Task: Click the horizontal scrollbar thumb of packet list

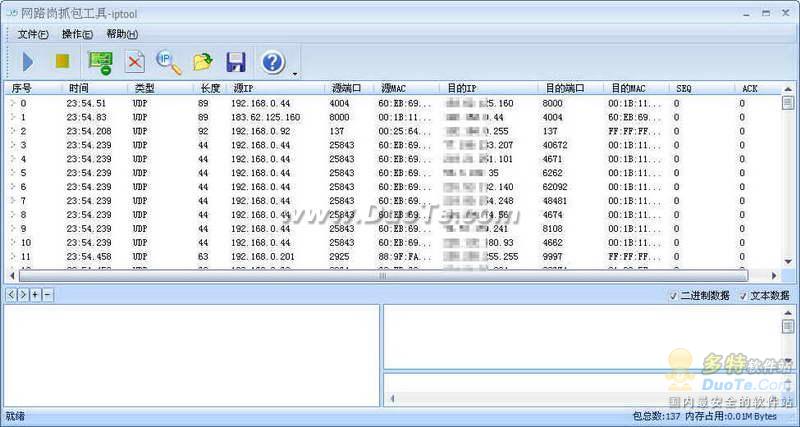Action: 383,276
